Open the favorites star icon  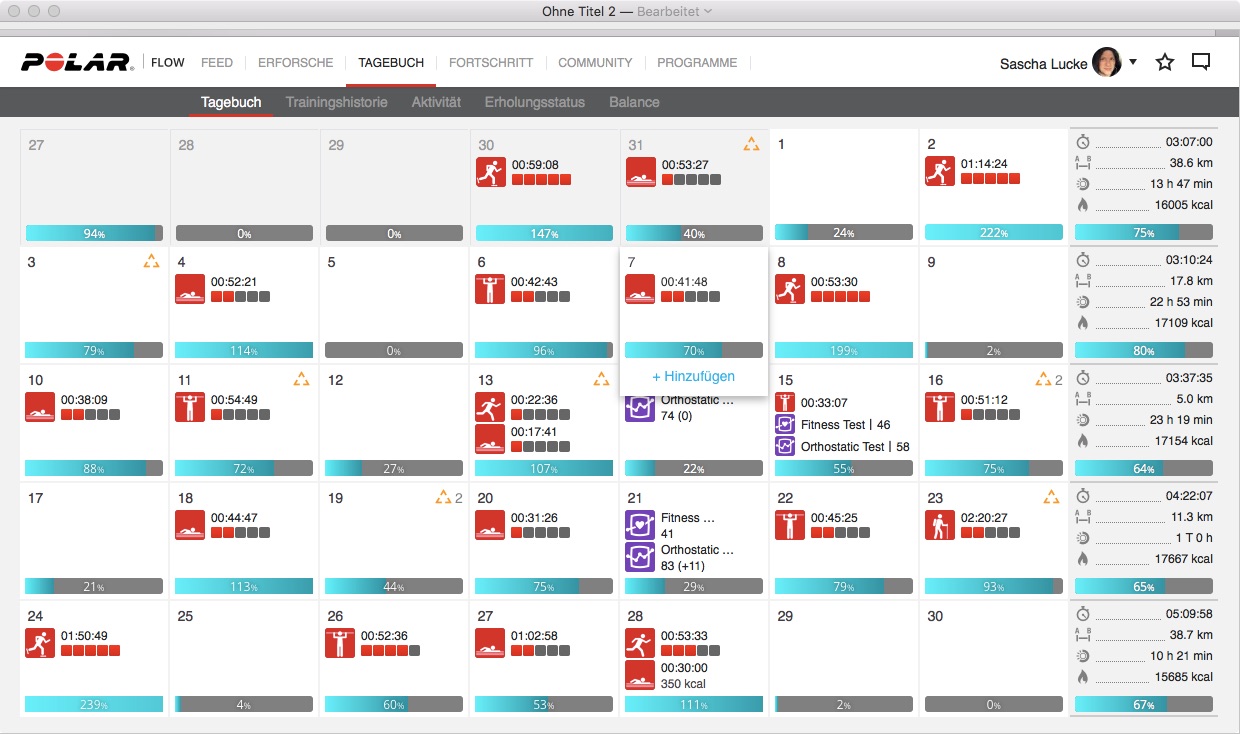coord(1165,63)
